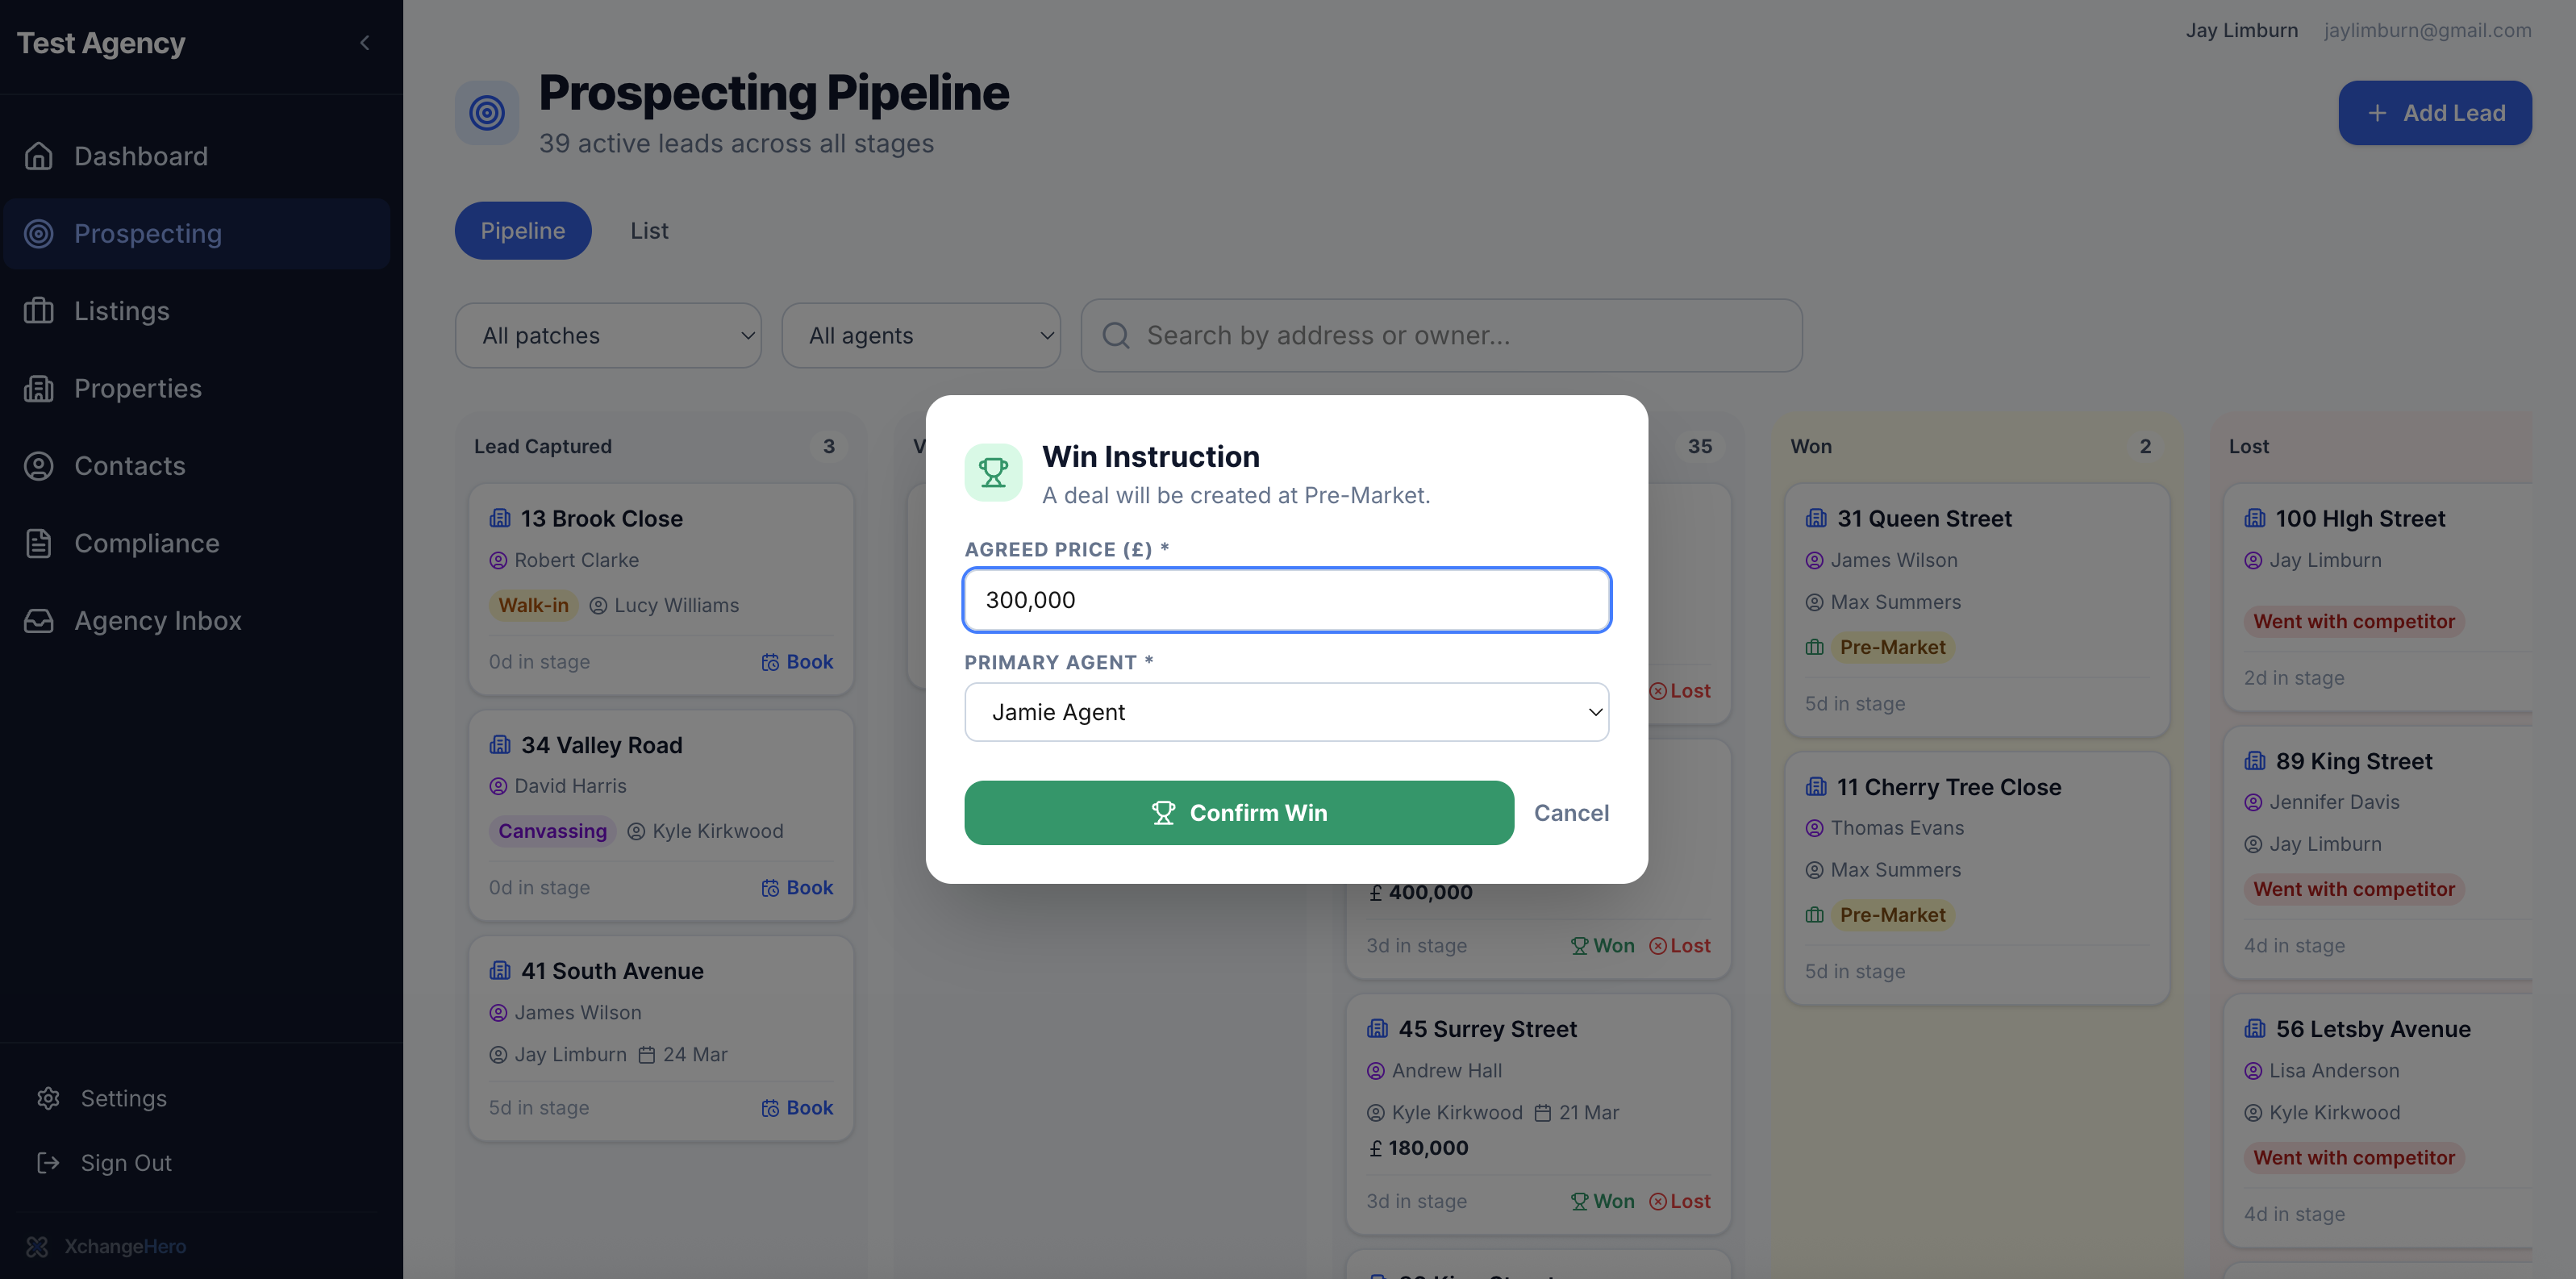
Task: Cancel the Win Instruction dialog
Action: point(1571,813)
